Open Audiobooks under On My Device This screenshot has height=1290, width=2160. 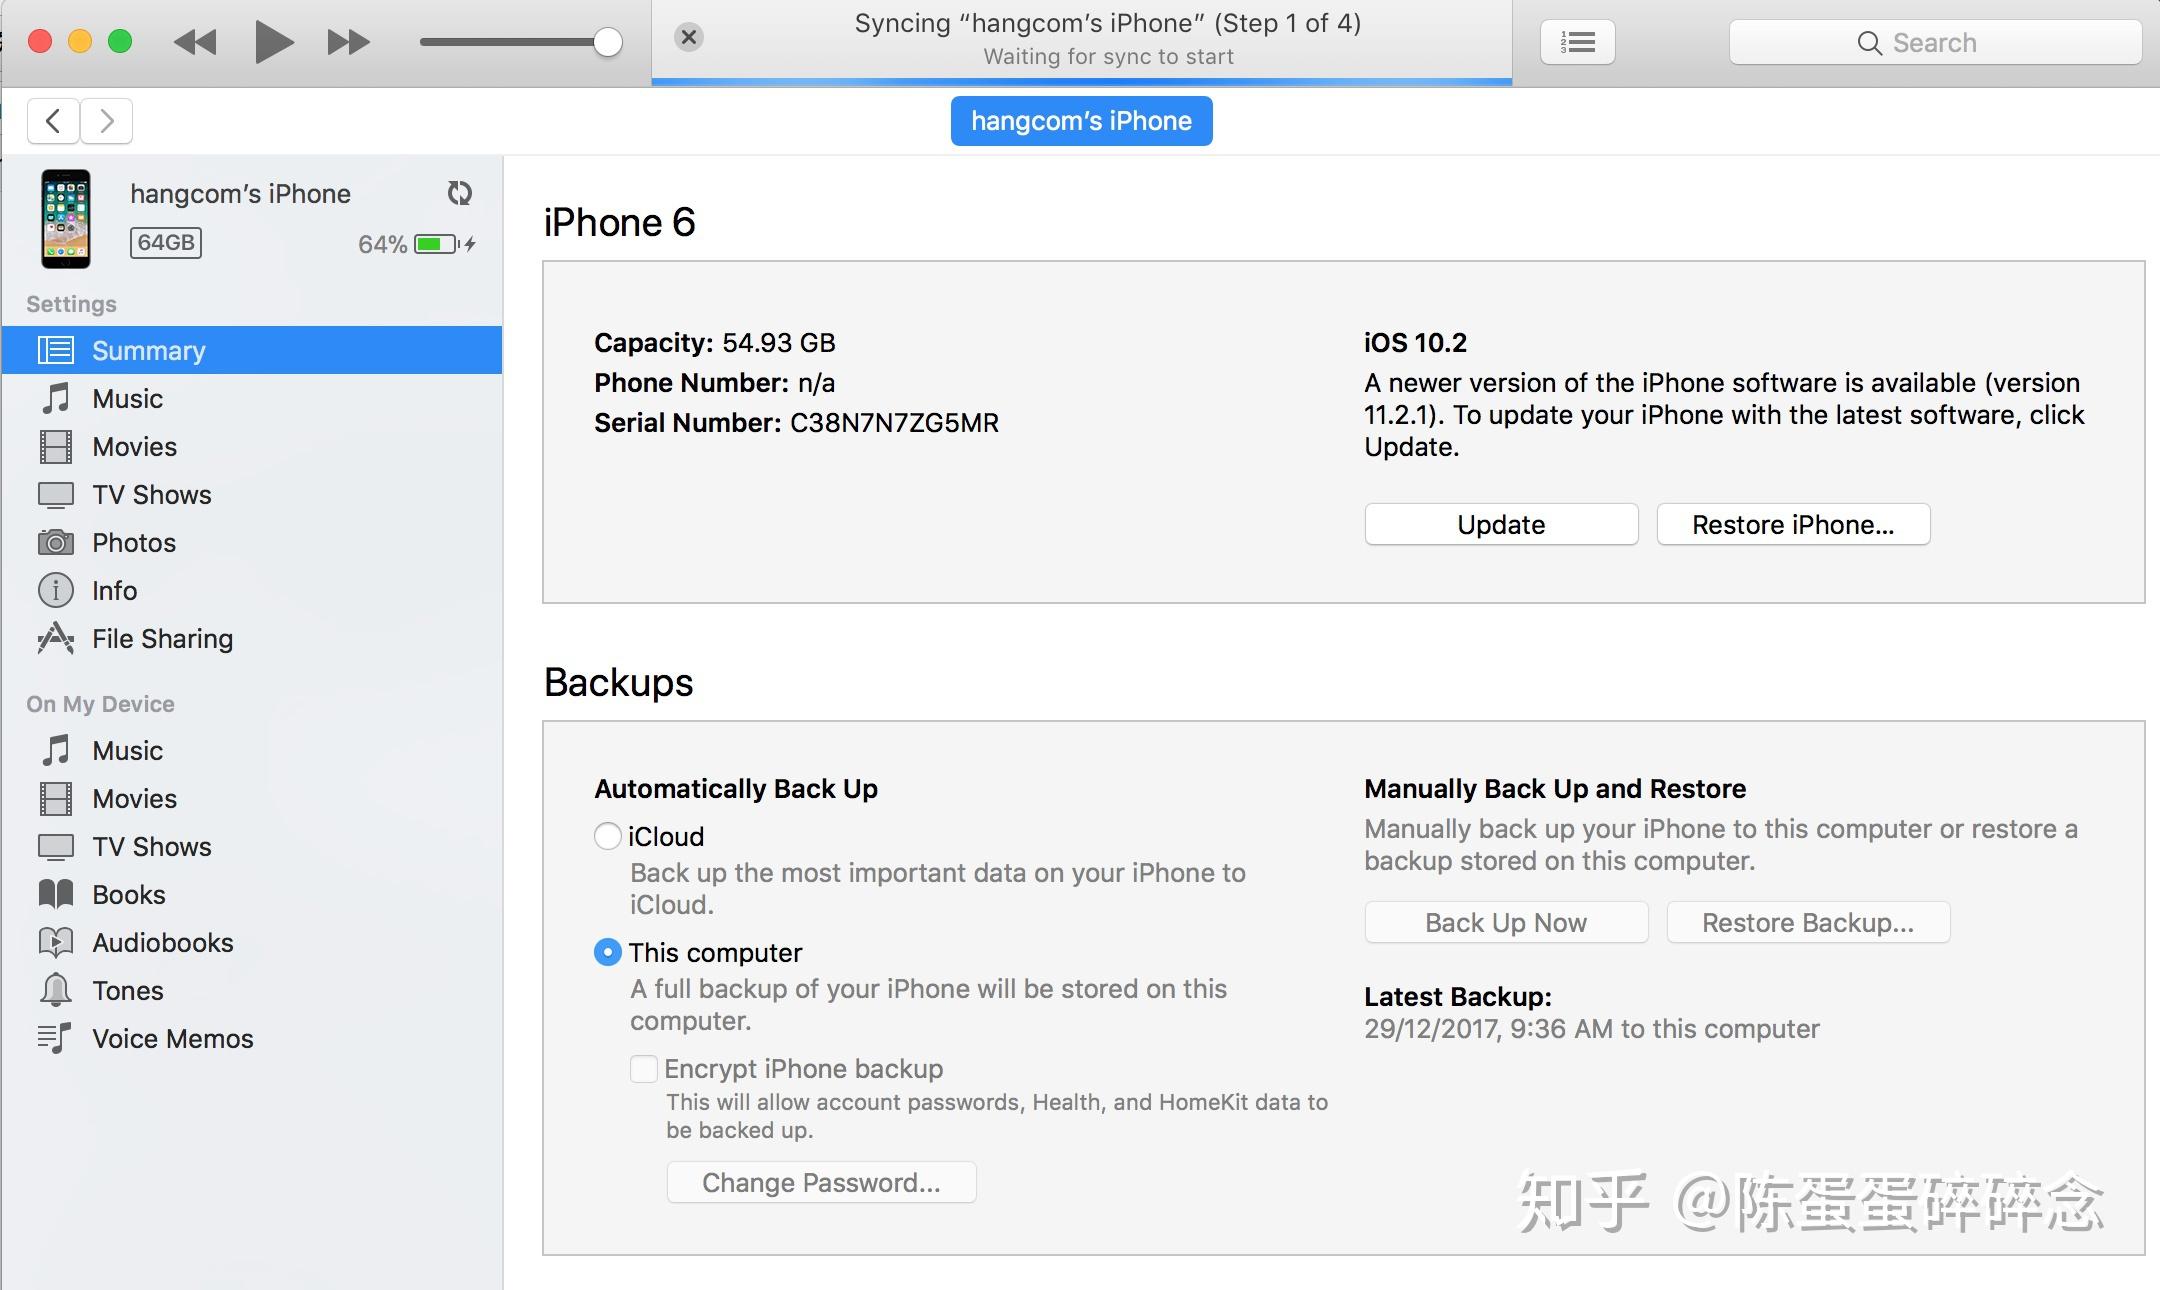tap(162, 943)
